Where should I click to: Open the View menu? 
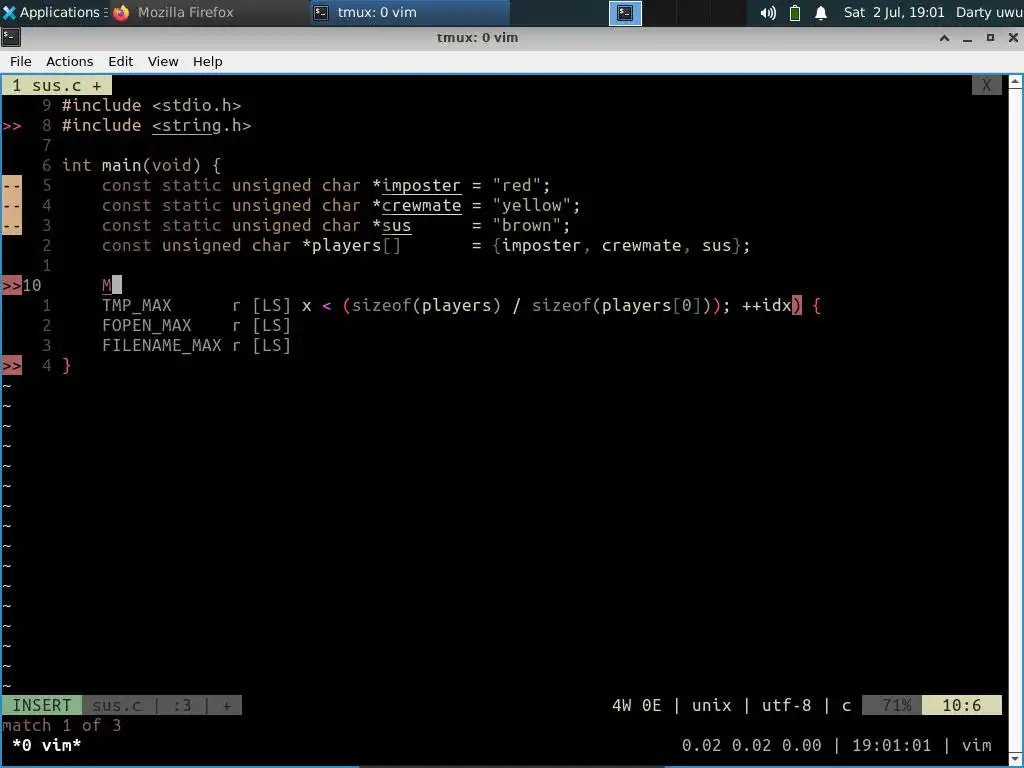pyautogui.click(x=163, y=61)
